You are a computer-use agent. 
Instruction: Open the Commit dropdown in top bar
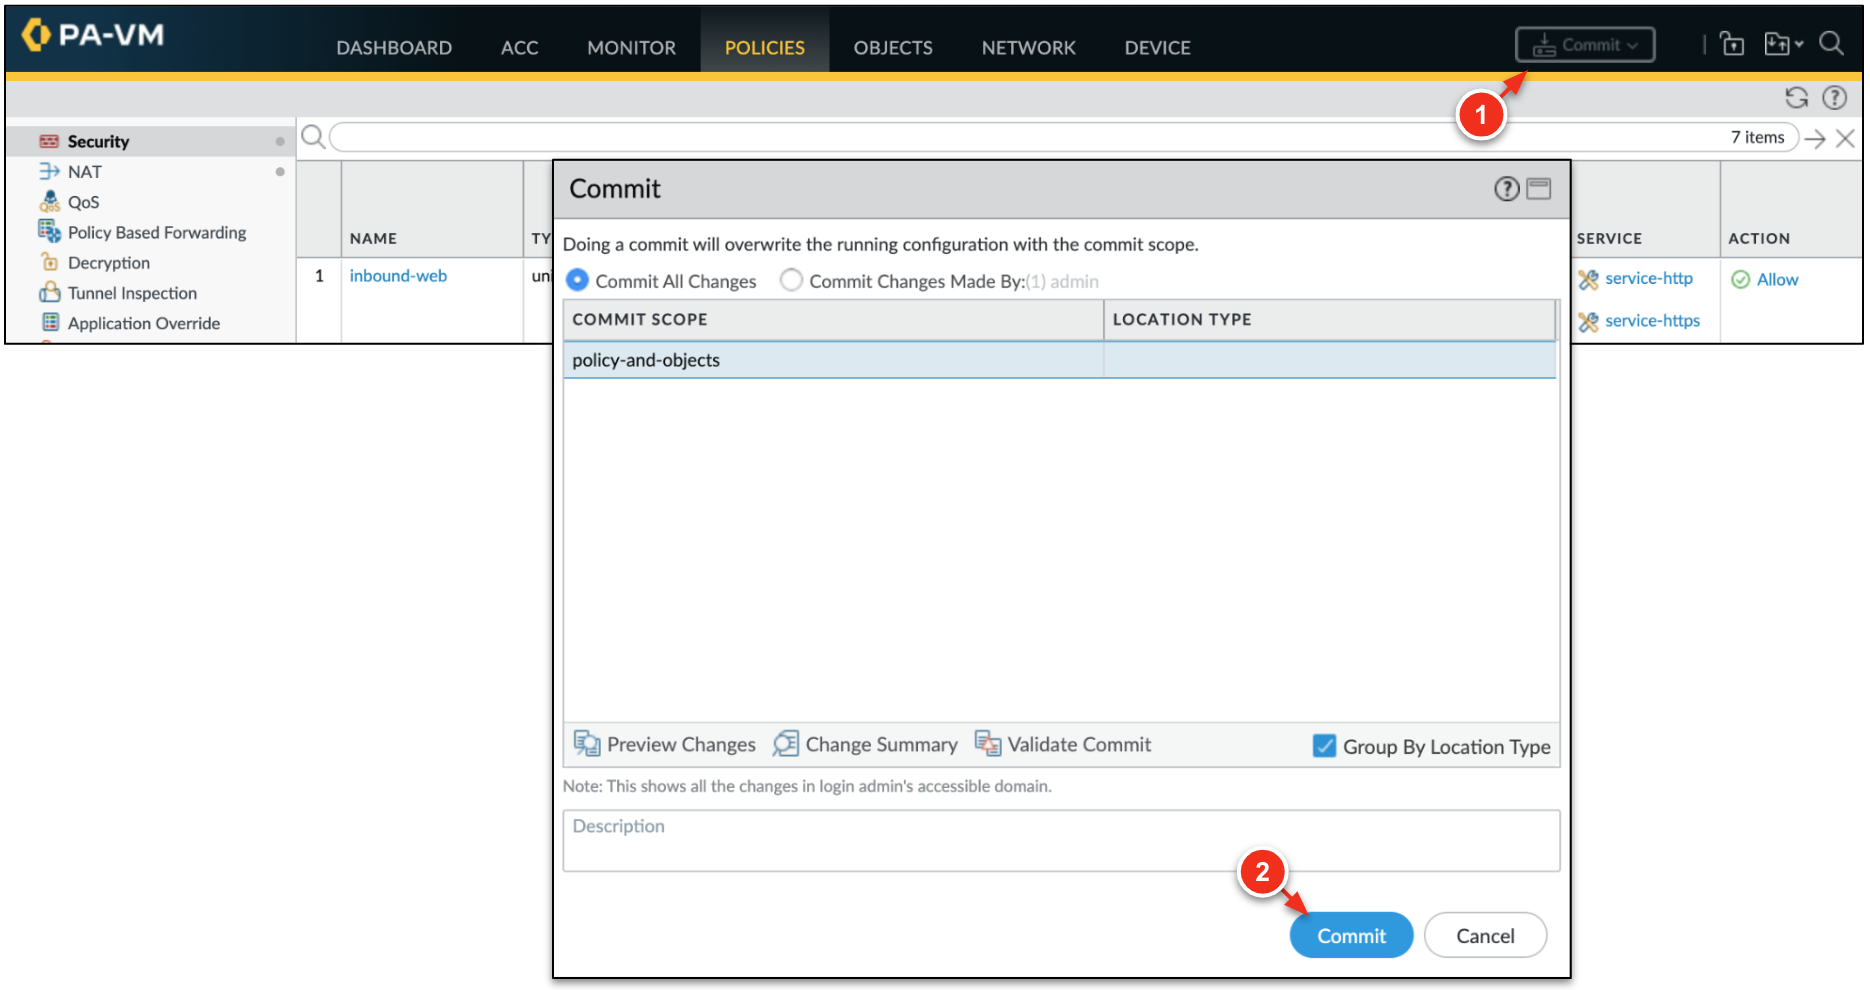(x=1585, y=45)
